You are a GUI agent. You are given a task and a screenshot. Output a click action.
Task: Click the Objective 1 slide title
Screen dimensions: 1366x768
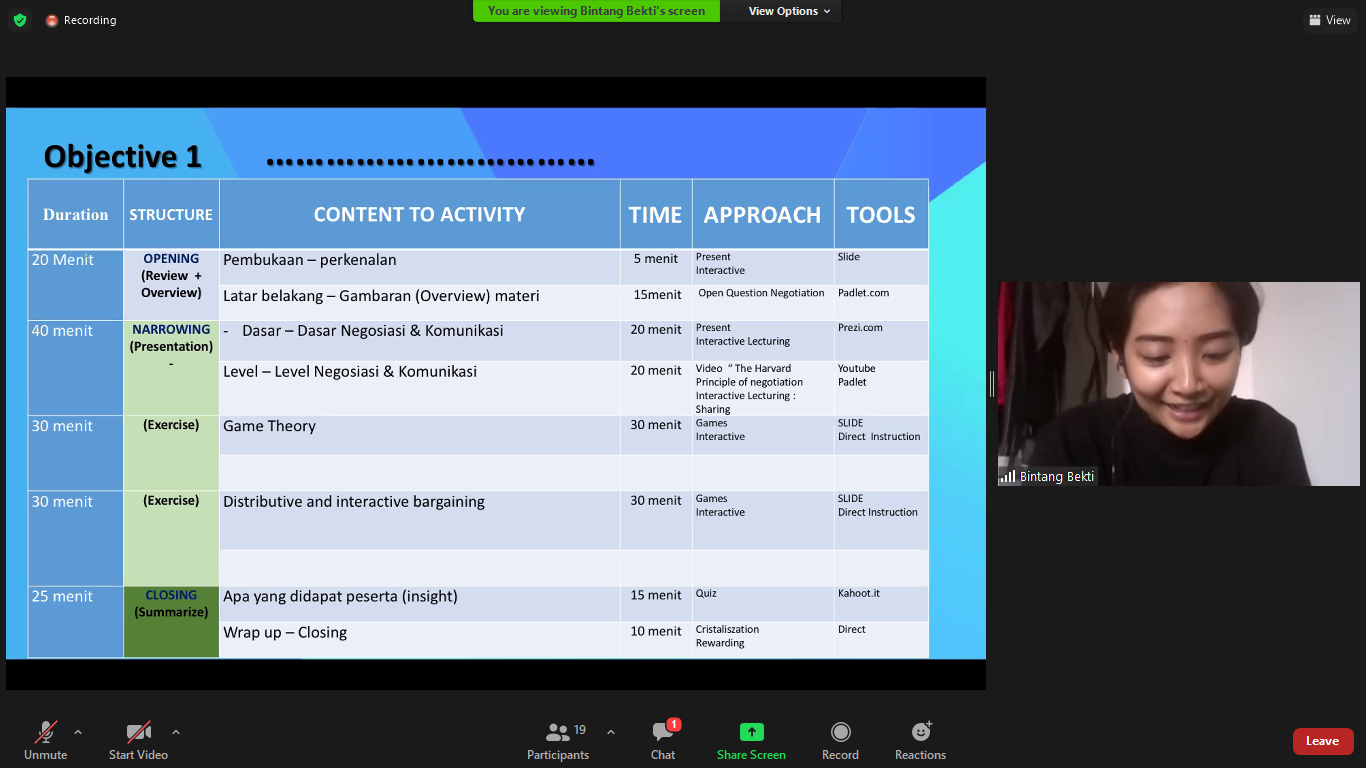pyautogui.click(x=123, y=157)
